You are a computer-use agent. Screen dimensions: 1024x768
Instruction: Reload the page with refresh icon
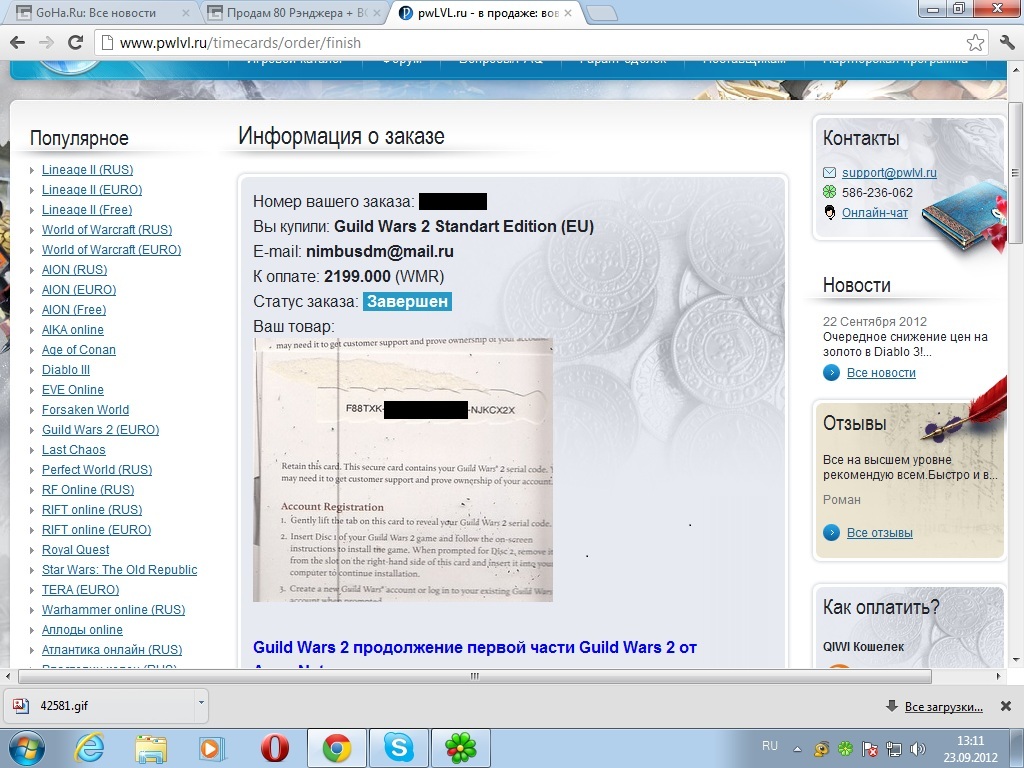pos(76,43)
